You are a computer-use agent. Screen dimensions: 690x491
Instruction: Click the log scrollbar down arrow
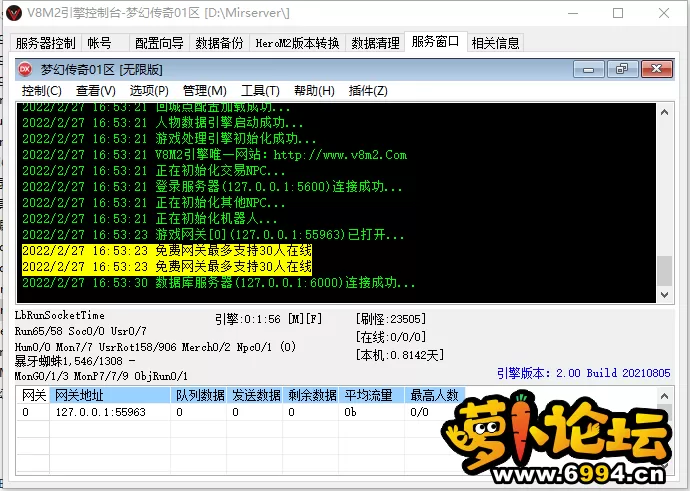click(664, 294)
